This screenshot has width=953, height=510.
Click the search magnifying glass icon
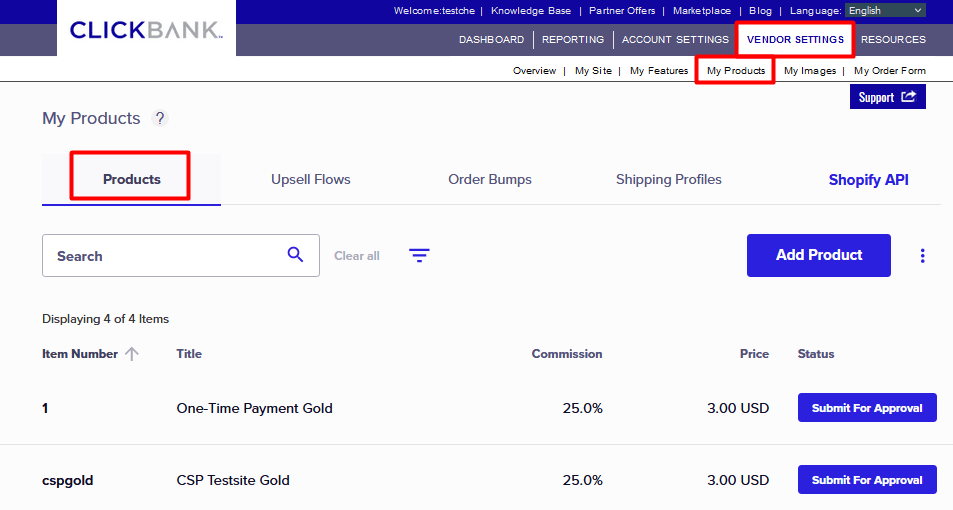(295, 255)
